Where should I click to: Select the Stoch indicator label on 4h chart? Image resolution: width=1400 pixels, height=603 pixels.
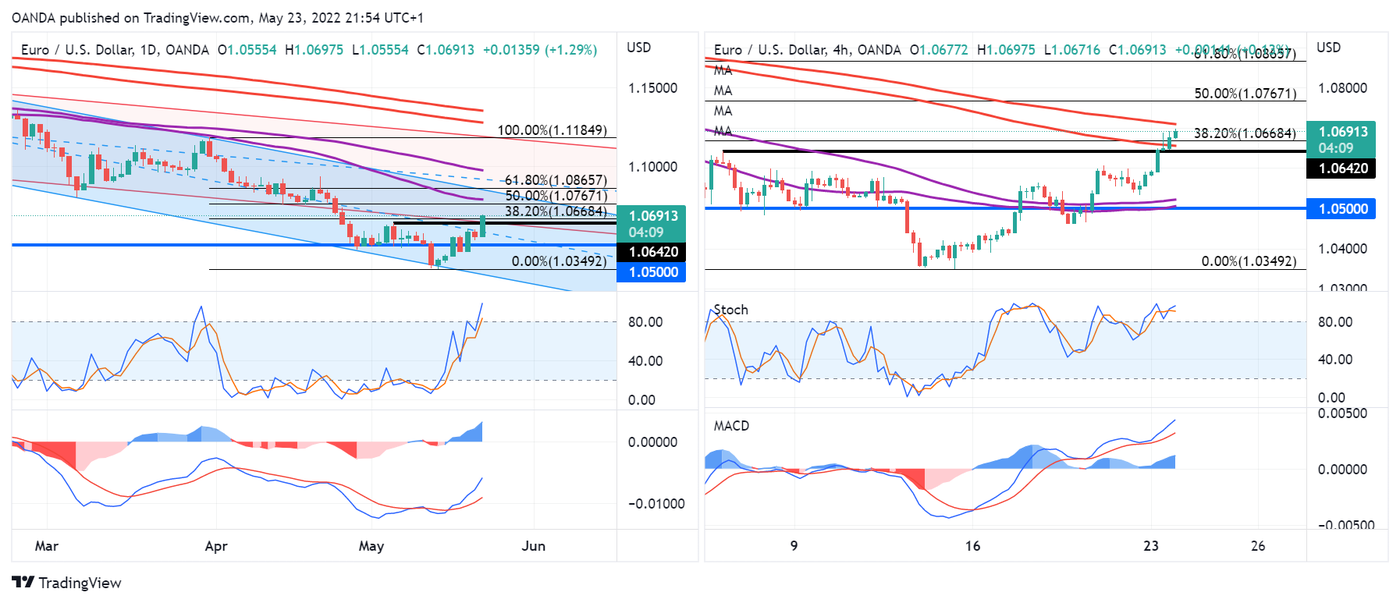[731, 310]
